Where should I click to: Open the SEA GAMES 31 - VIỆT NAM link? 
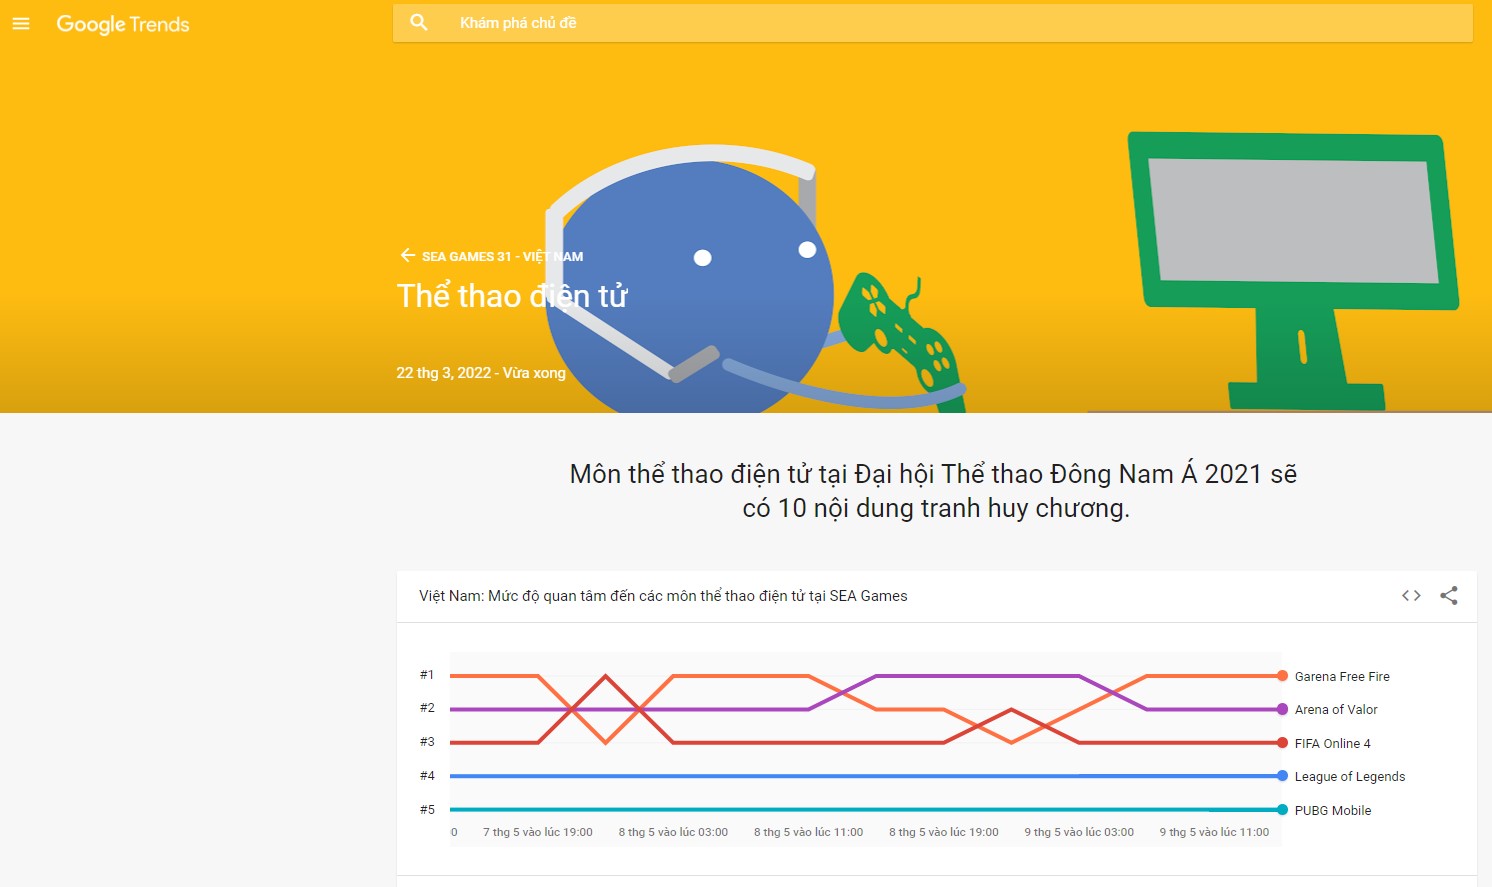pyautogui.click(x=502, y=256)
